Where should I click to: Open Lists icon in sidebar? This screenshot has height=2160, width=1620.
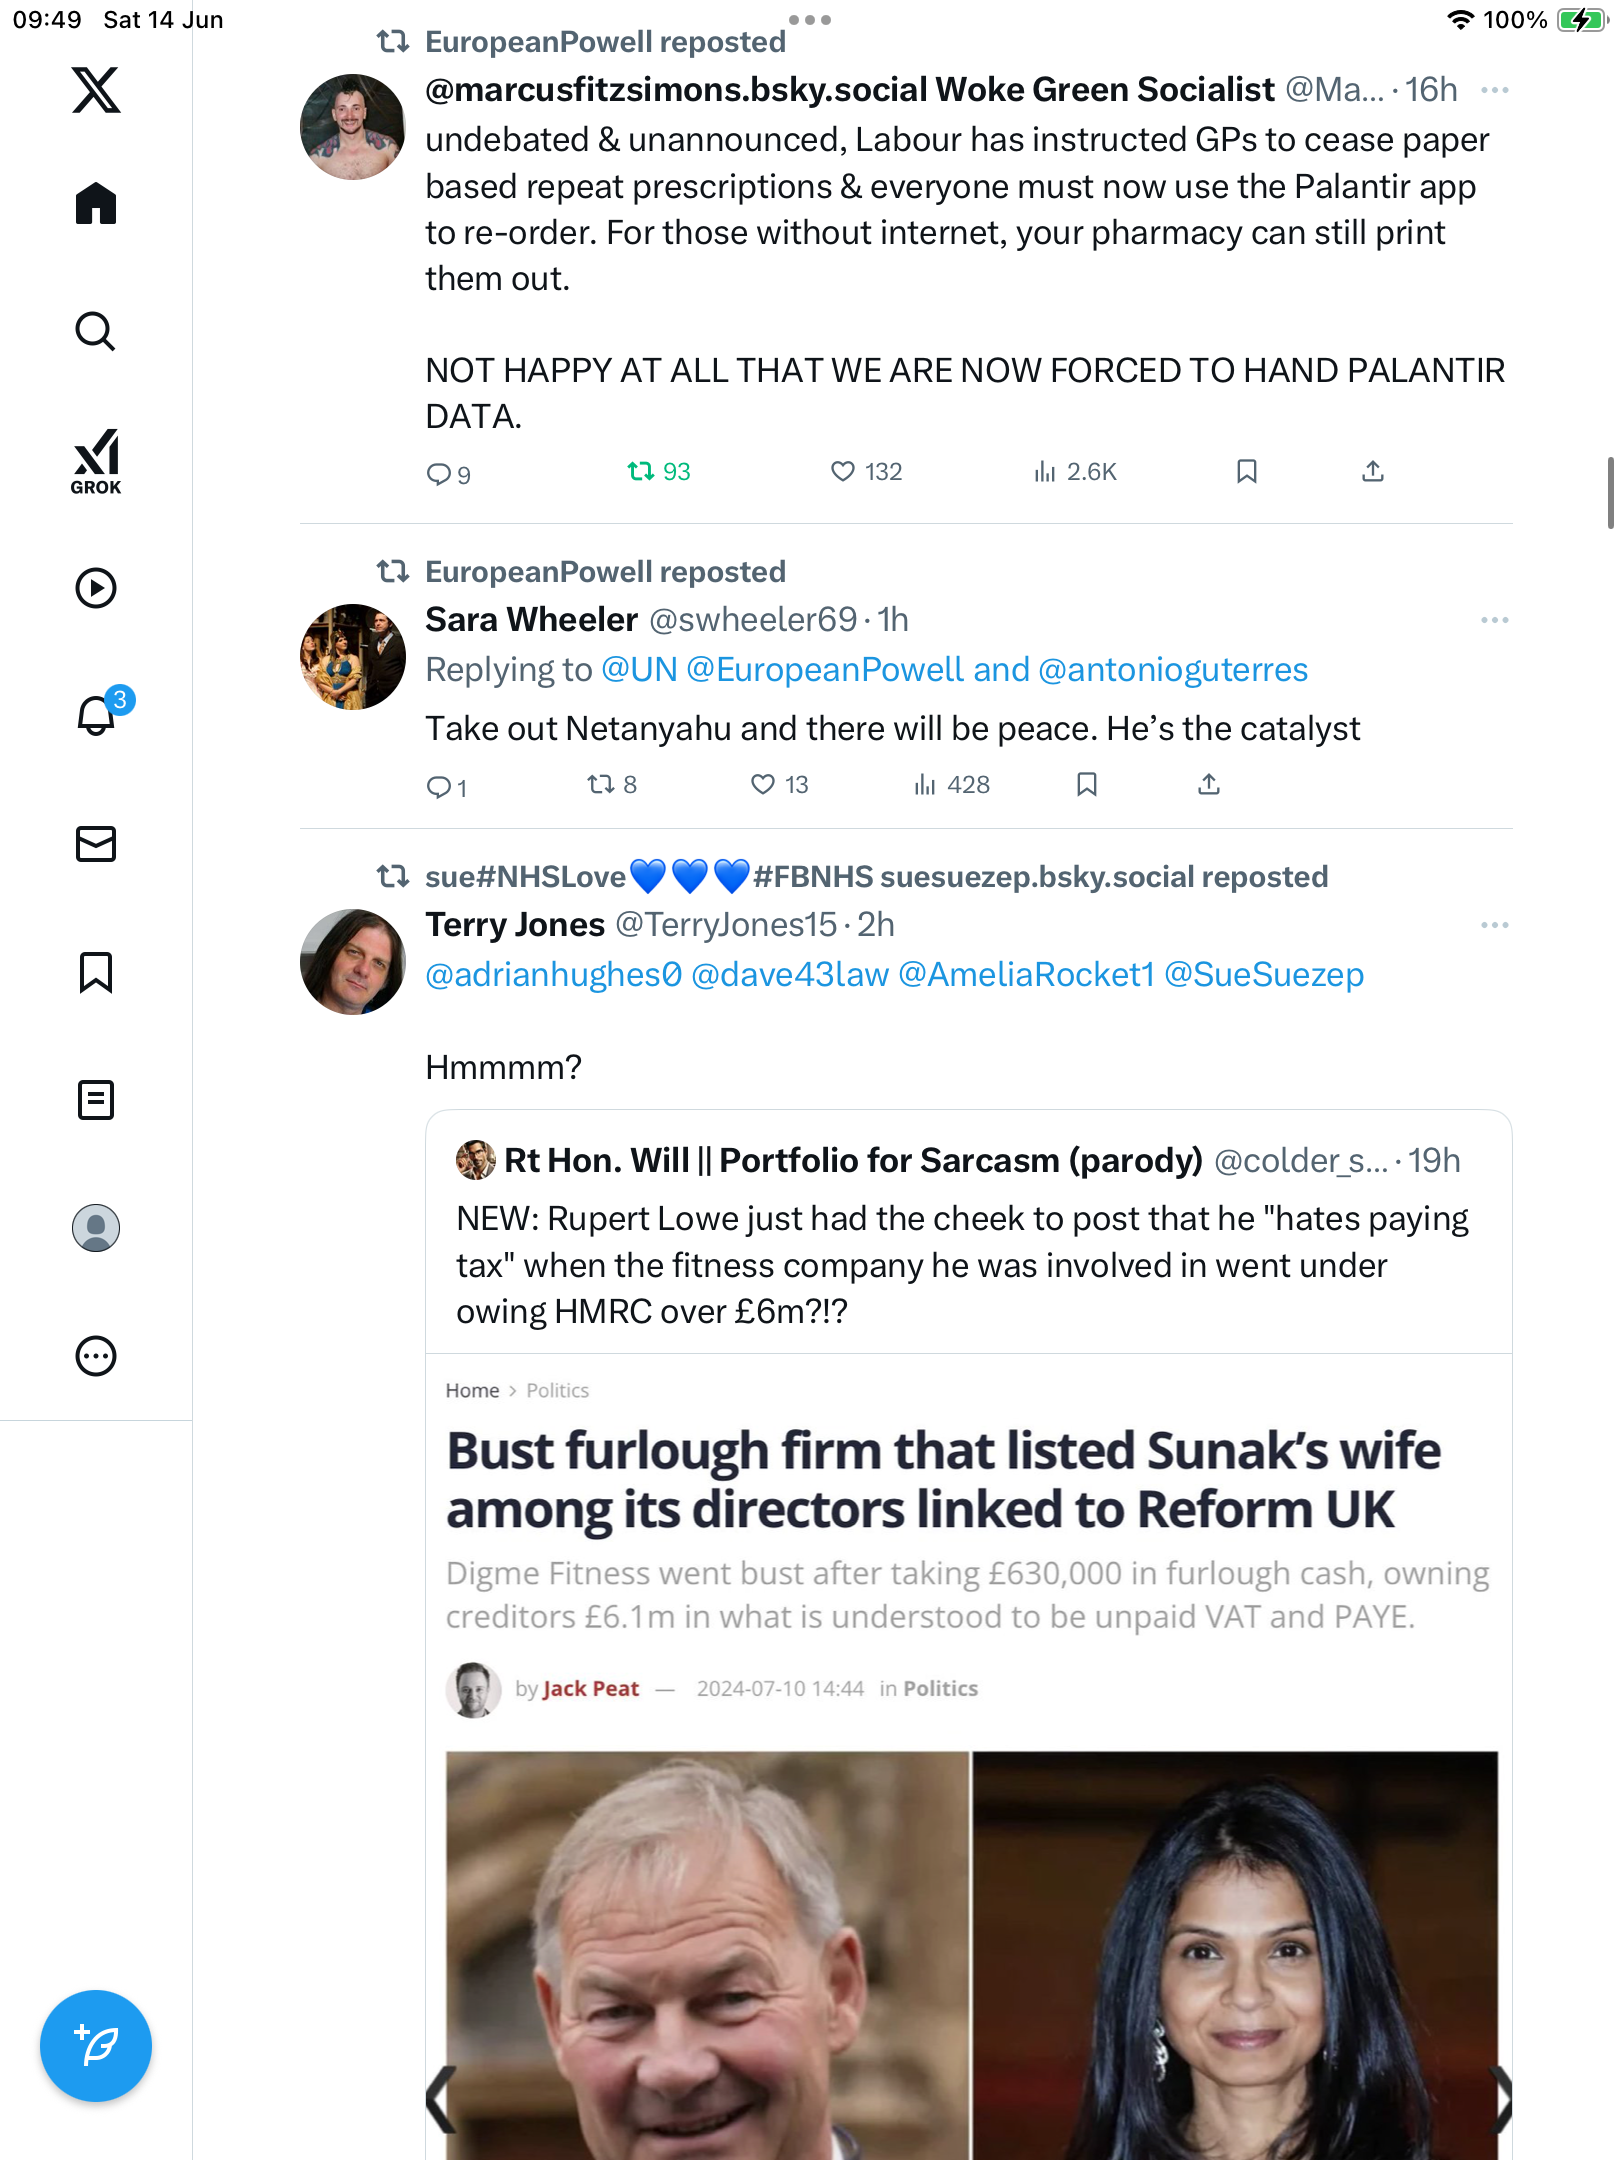pos(96,1100)
